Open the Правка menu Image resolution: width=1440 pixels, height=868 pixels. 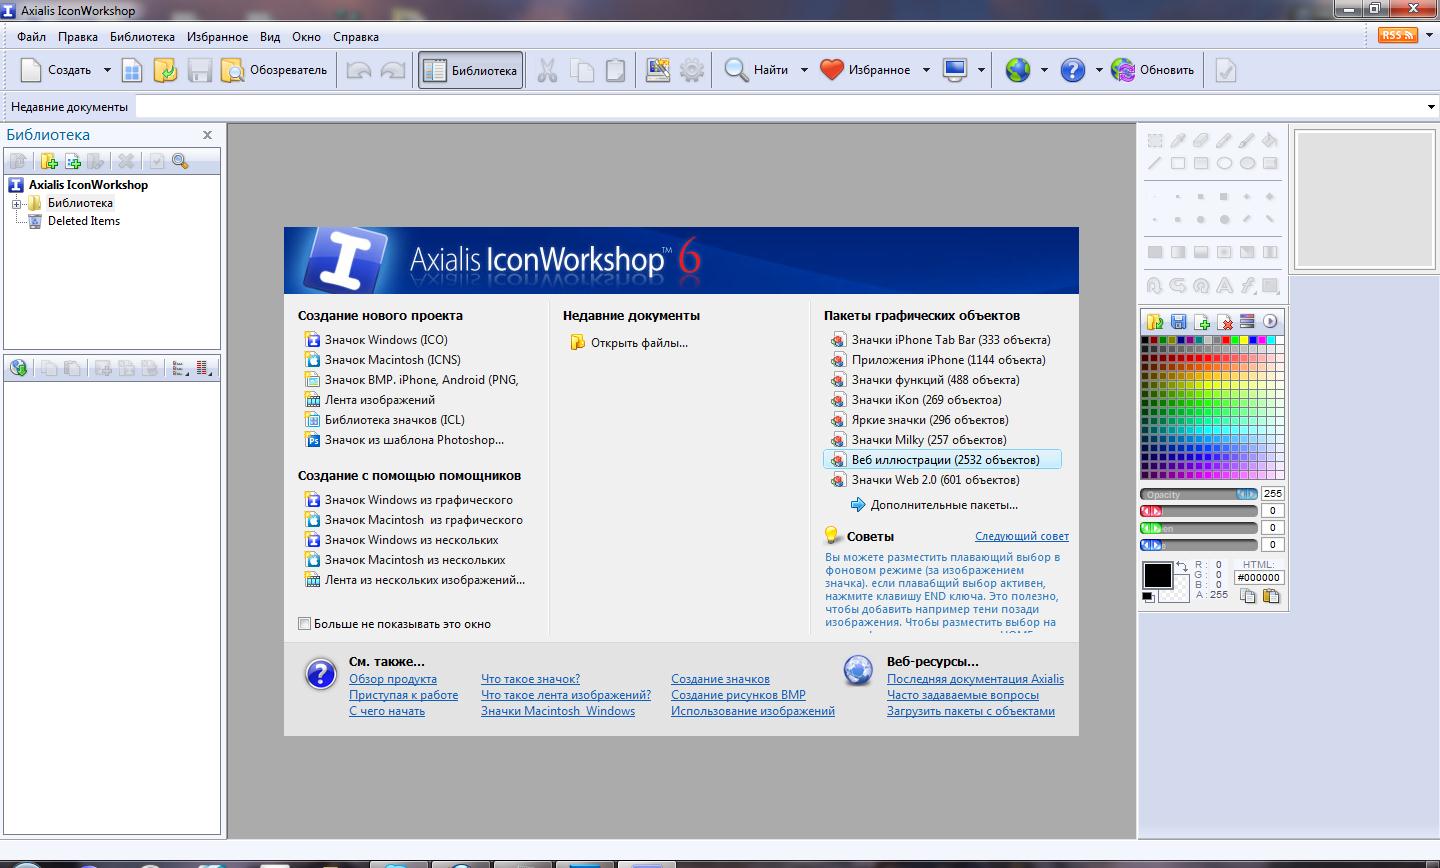pyautogui.click(x=78, y=37)
